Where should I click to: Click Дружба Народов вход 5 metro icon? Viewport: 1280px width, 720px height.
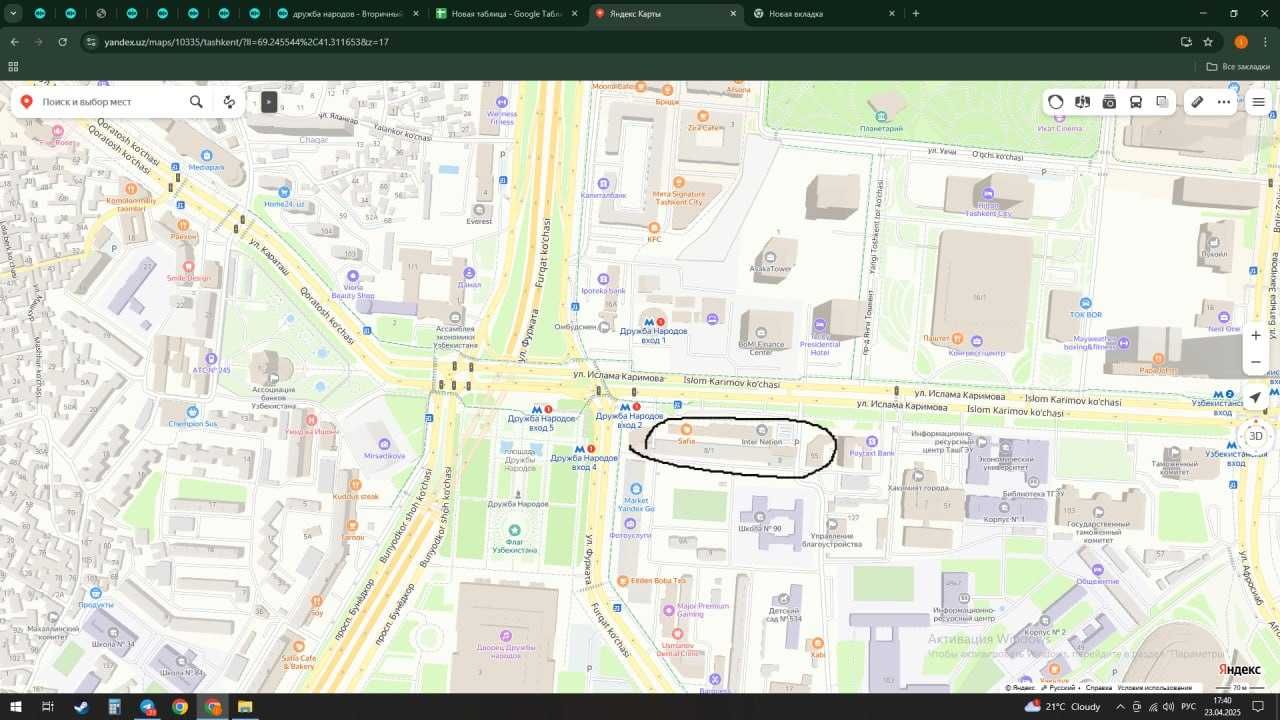537,409
